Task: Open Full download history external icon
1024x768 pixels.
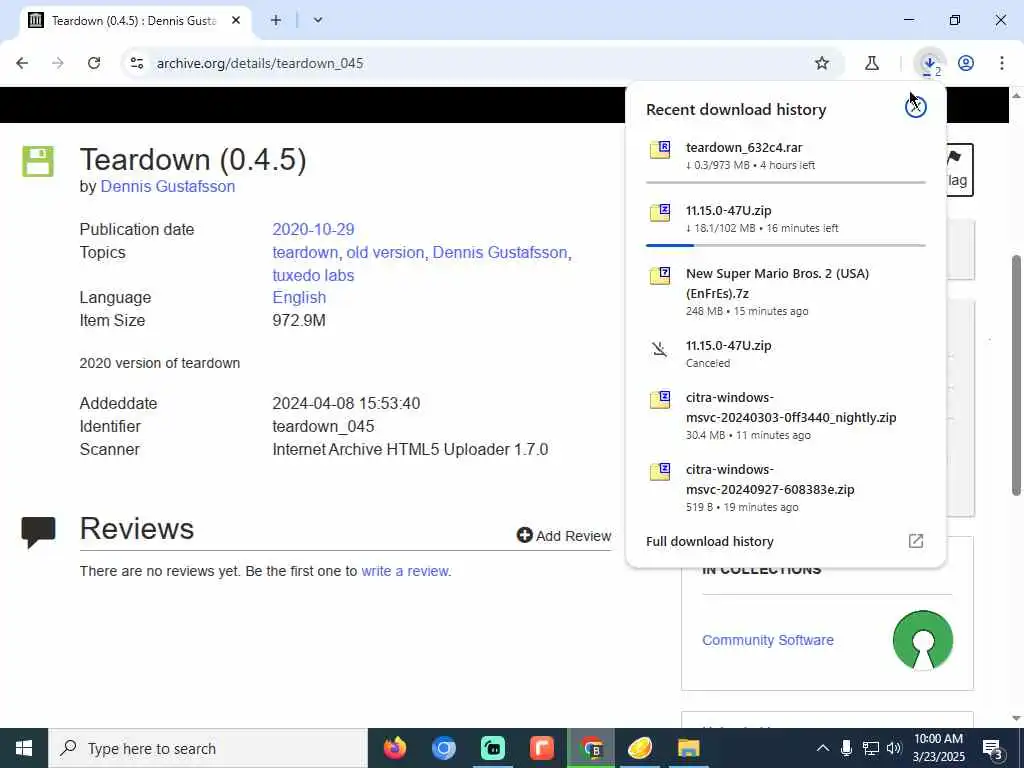Action: (x=916, y=541)
